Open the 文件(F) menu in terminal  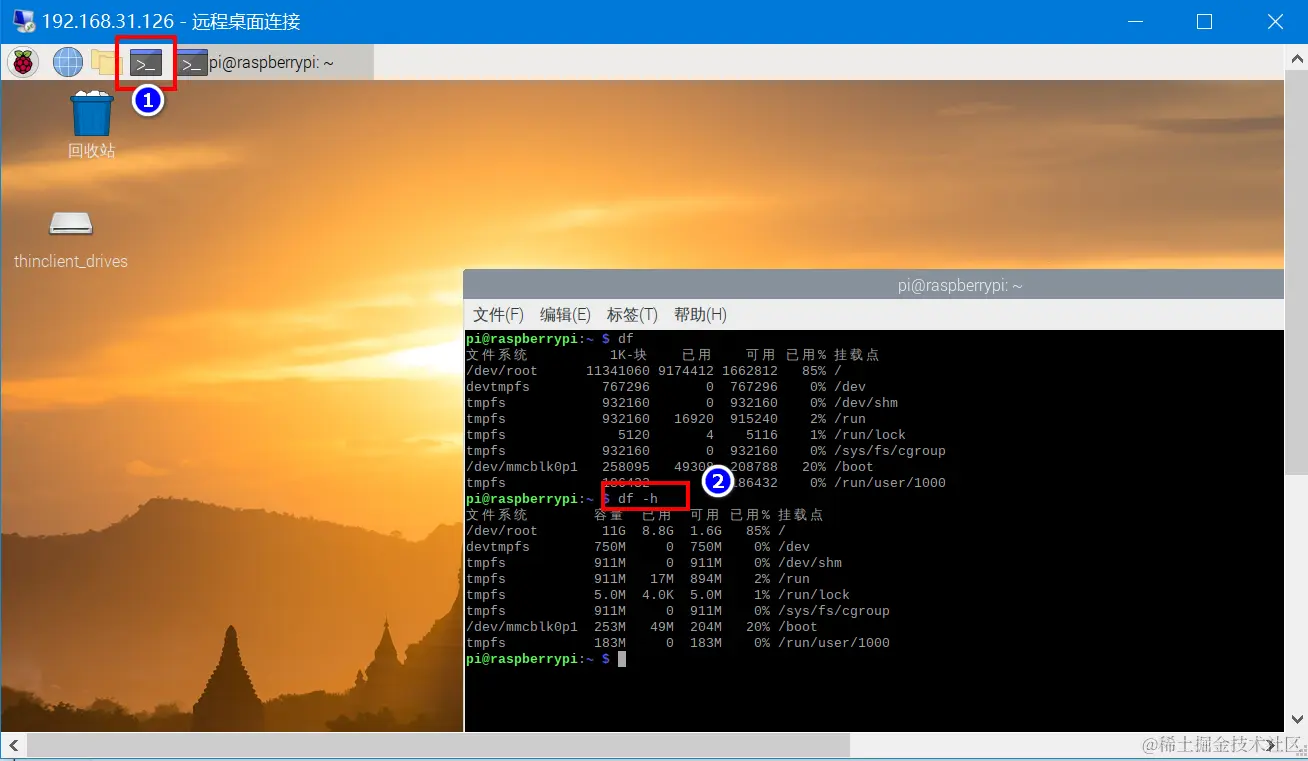(x=498, y=314)
